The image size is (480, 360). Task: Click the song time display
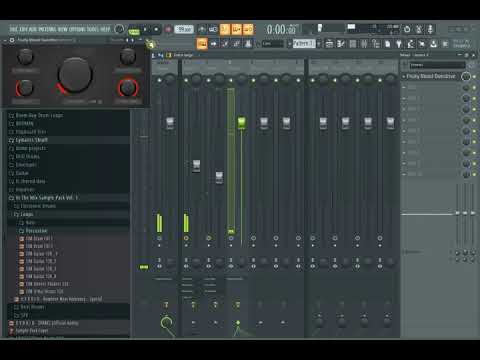click(282, 29)
